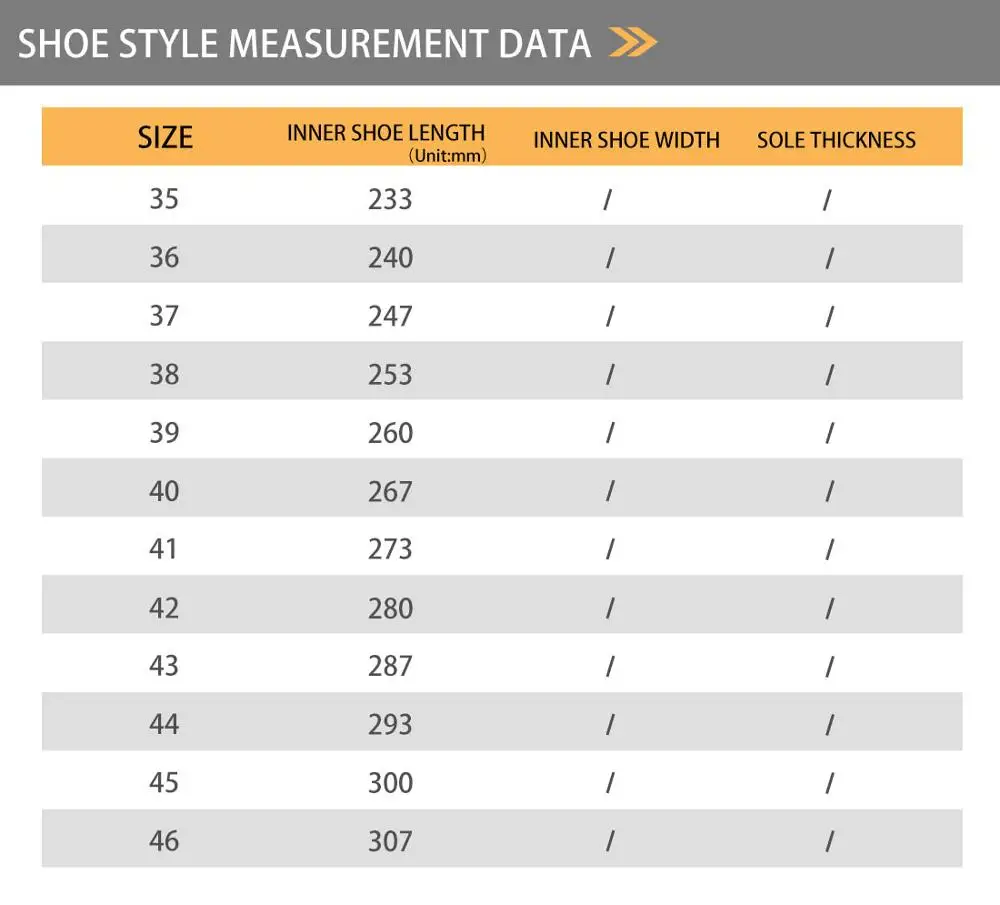
Task: Click inner shoe length "253"
Action: pyautogui.click(x=390, y=375)
